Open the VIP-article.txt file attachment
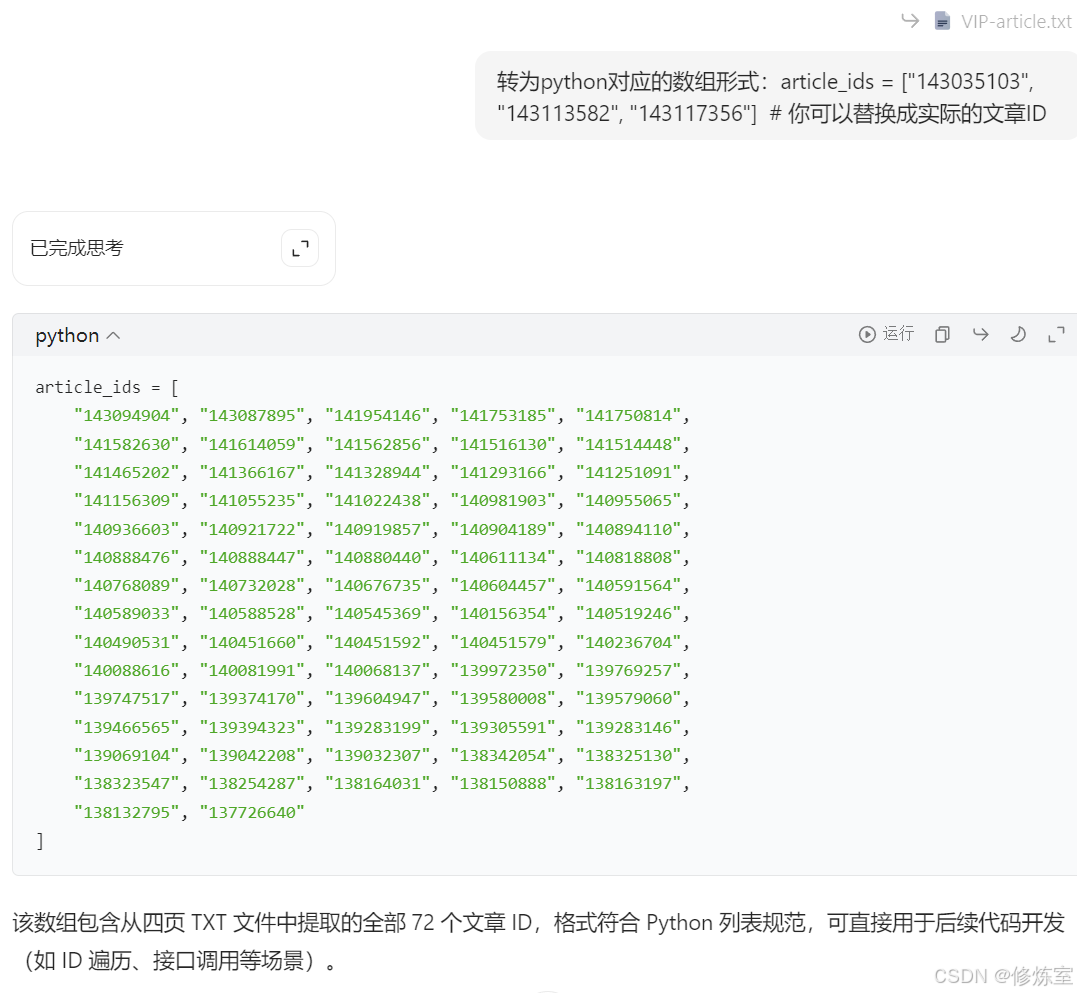Viewport: 1077px width, 993px height. point(1003,21)
